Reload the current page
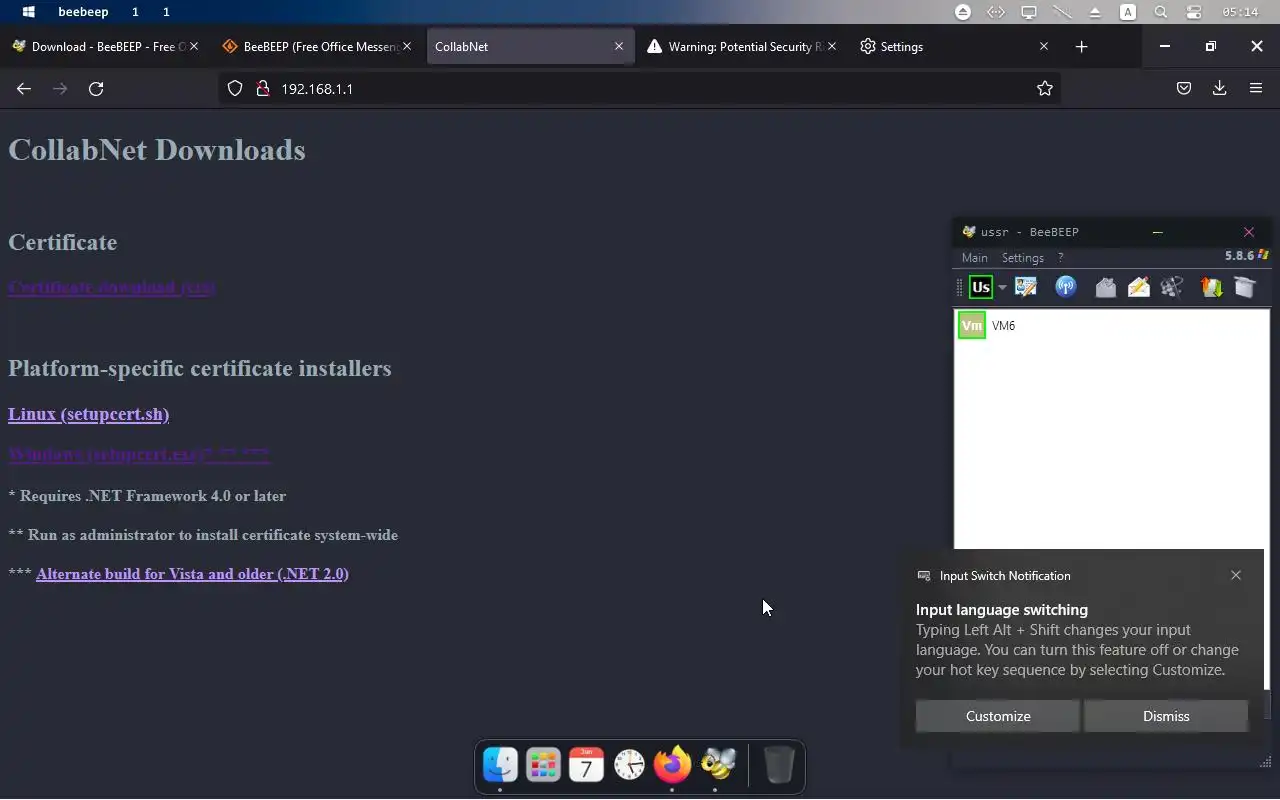The image size is (1280, 800). (96, 89)
